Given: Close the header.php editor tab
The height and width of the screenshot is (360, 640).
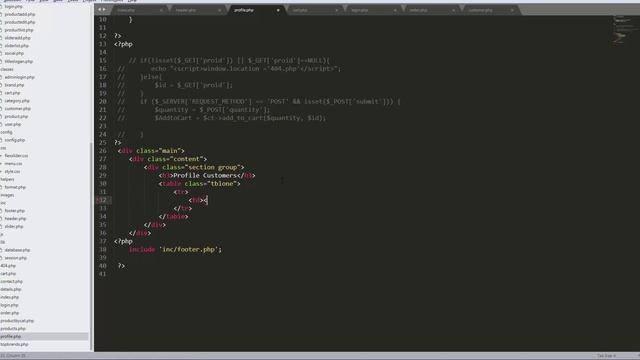Looking at the screenshot, I should 220,10.
